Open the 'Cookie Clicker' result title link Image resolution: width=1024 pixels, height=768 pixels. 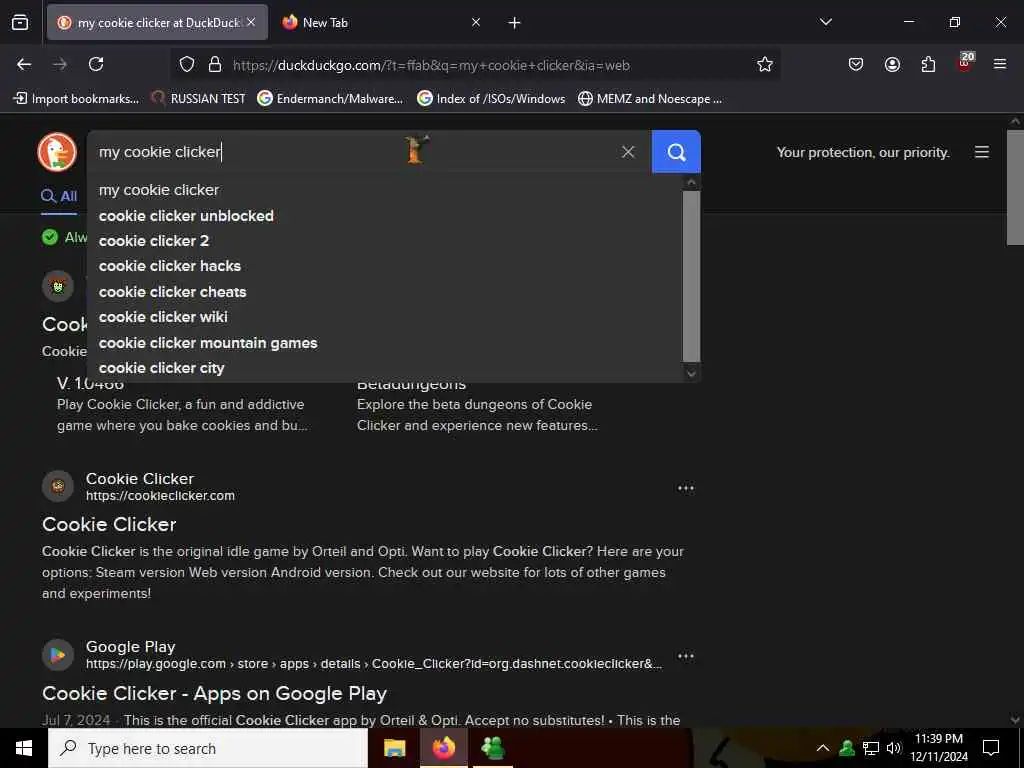[109, 524]
